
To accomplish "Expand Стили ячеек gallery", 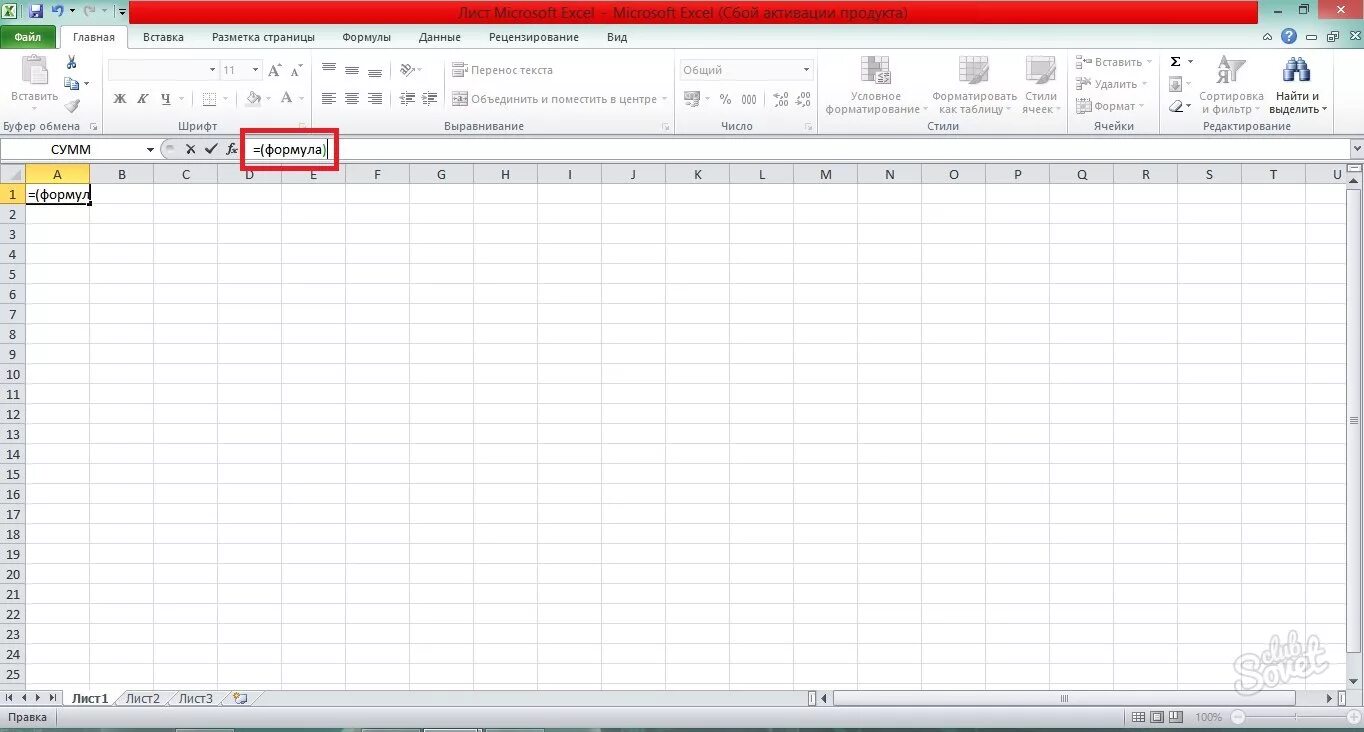I will [x=1040, y=85].
